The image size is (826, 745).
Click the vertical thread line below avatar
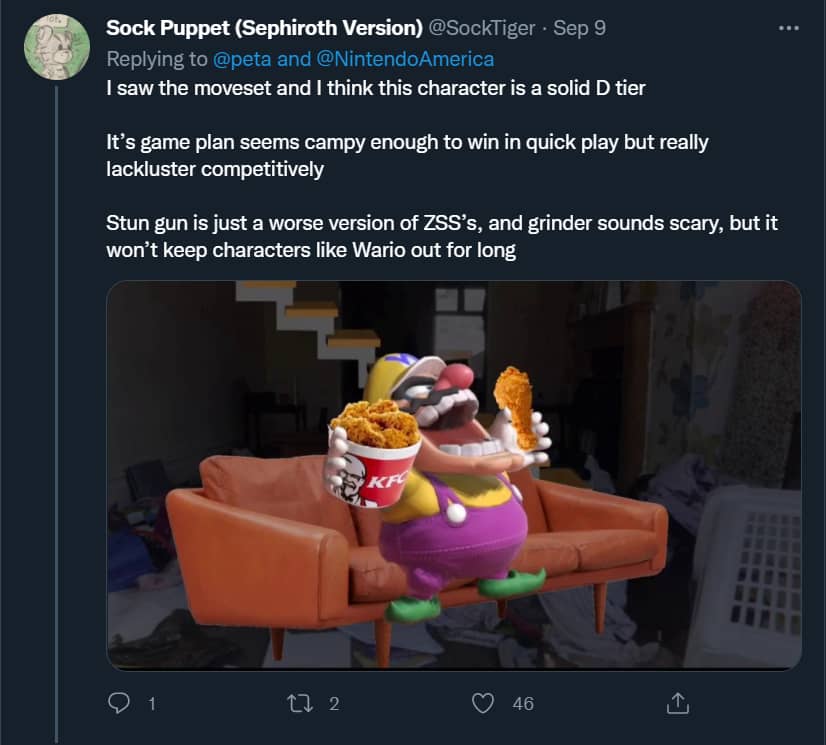click(x=56, y=400)
